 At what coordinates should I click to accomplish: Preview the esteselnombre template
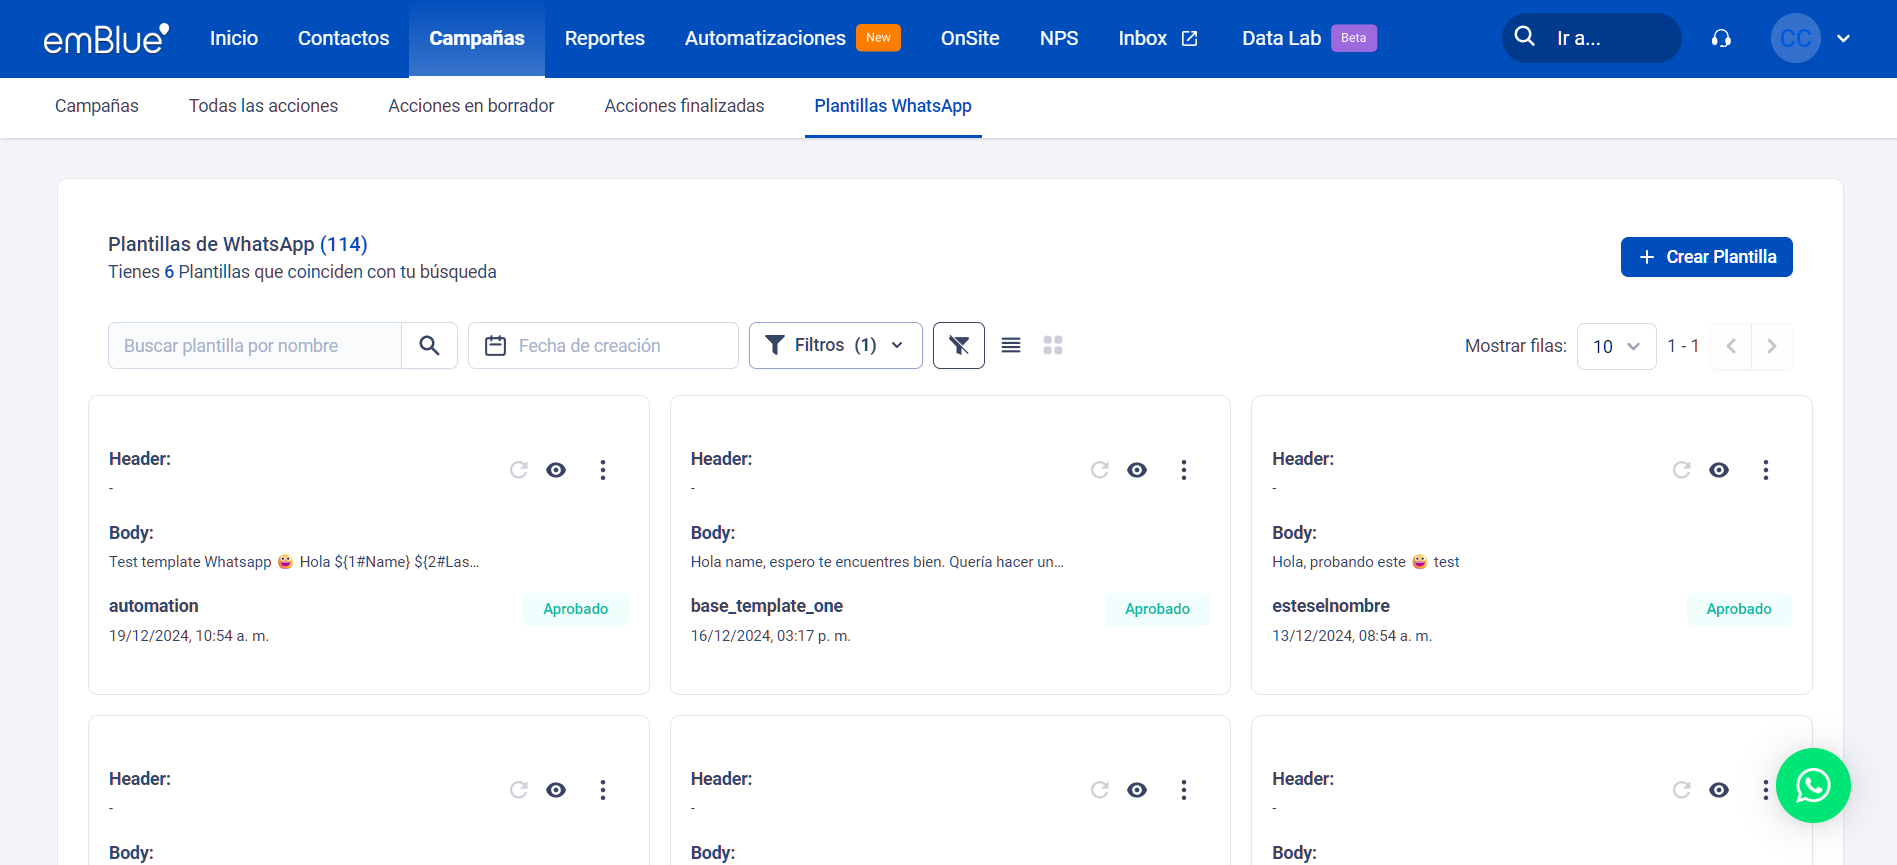[x=1718, y=470]
